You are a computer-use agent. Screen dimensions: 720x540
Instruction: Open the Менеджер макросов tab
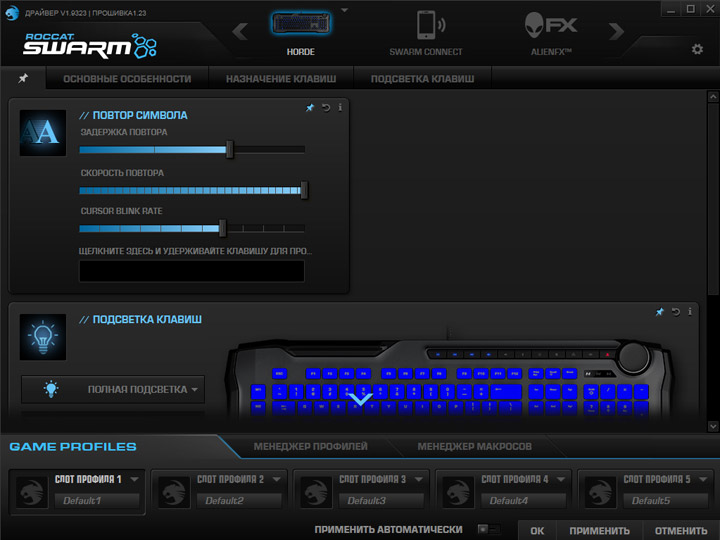click(474, 446)
